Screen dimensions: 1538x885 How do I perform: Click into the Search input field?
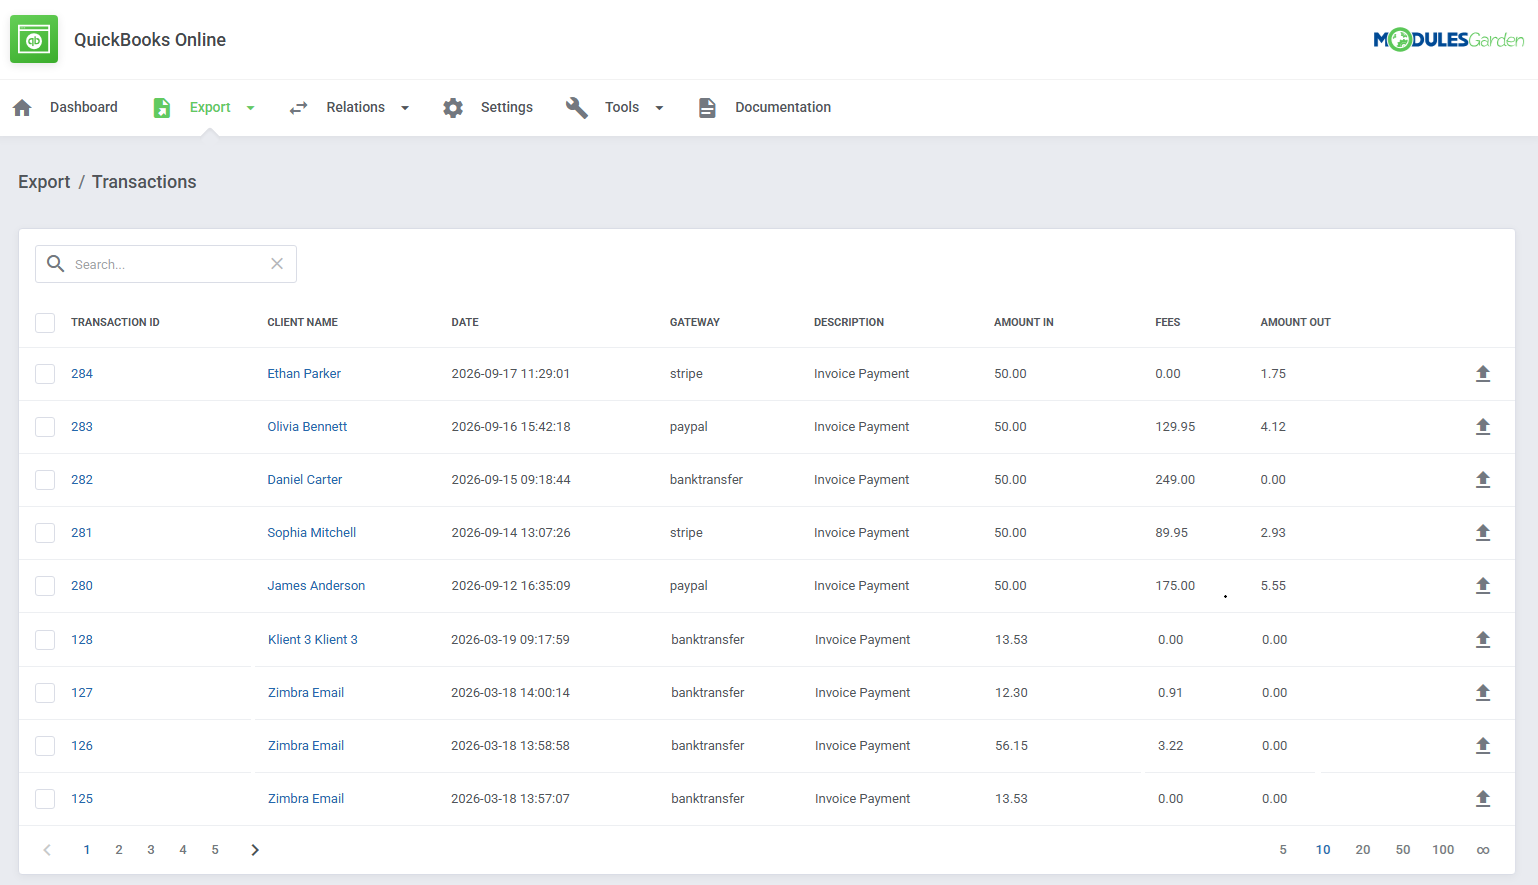point(166,264)
